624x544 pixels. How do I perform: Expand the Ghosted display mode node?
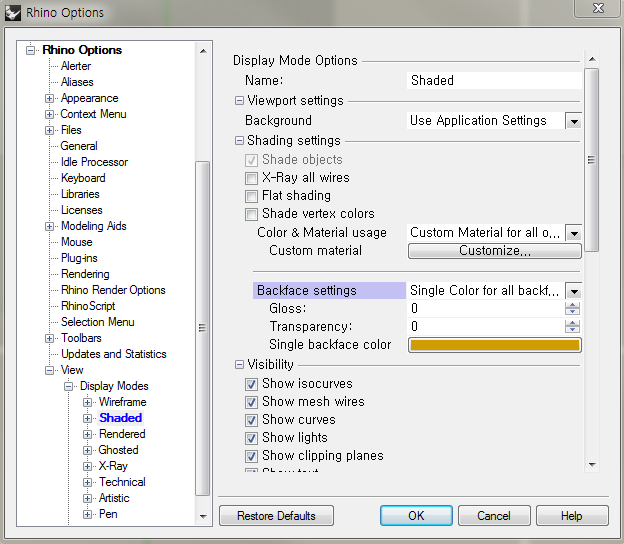(x=88, y=450)
